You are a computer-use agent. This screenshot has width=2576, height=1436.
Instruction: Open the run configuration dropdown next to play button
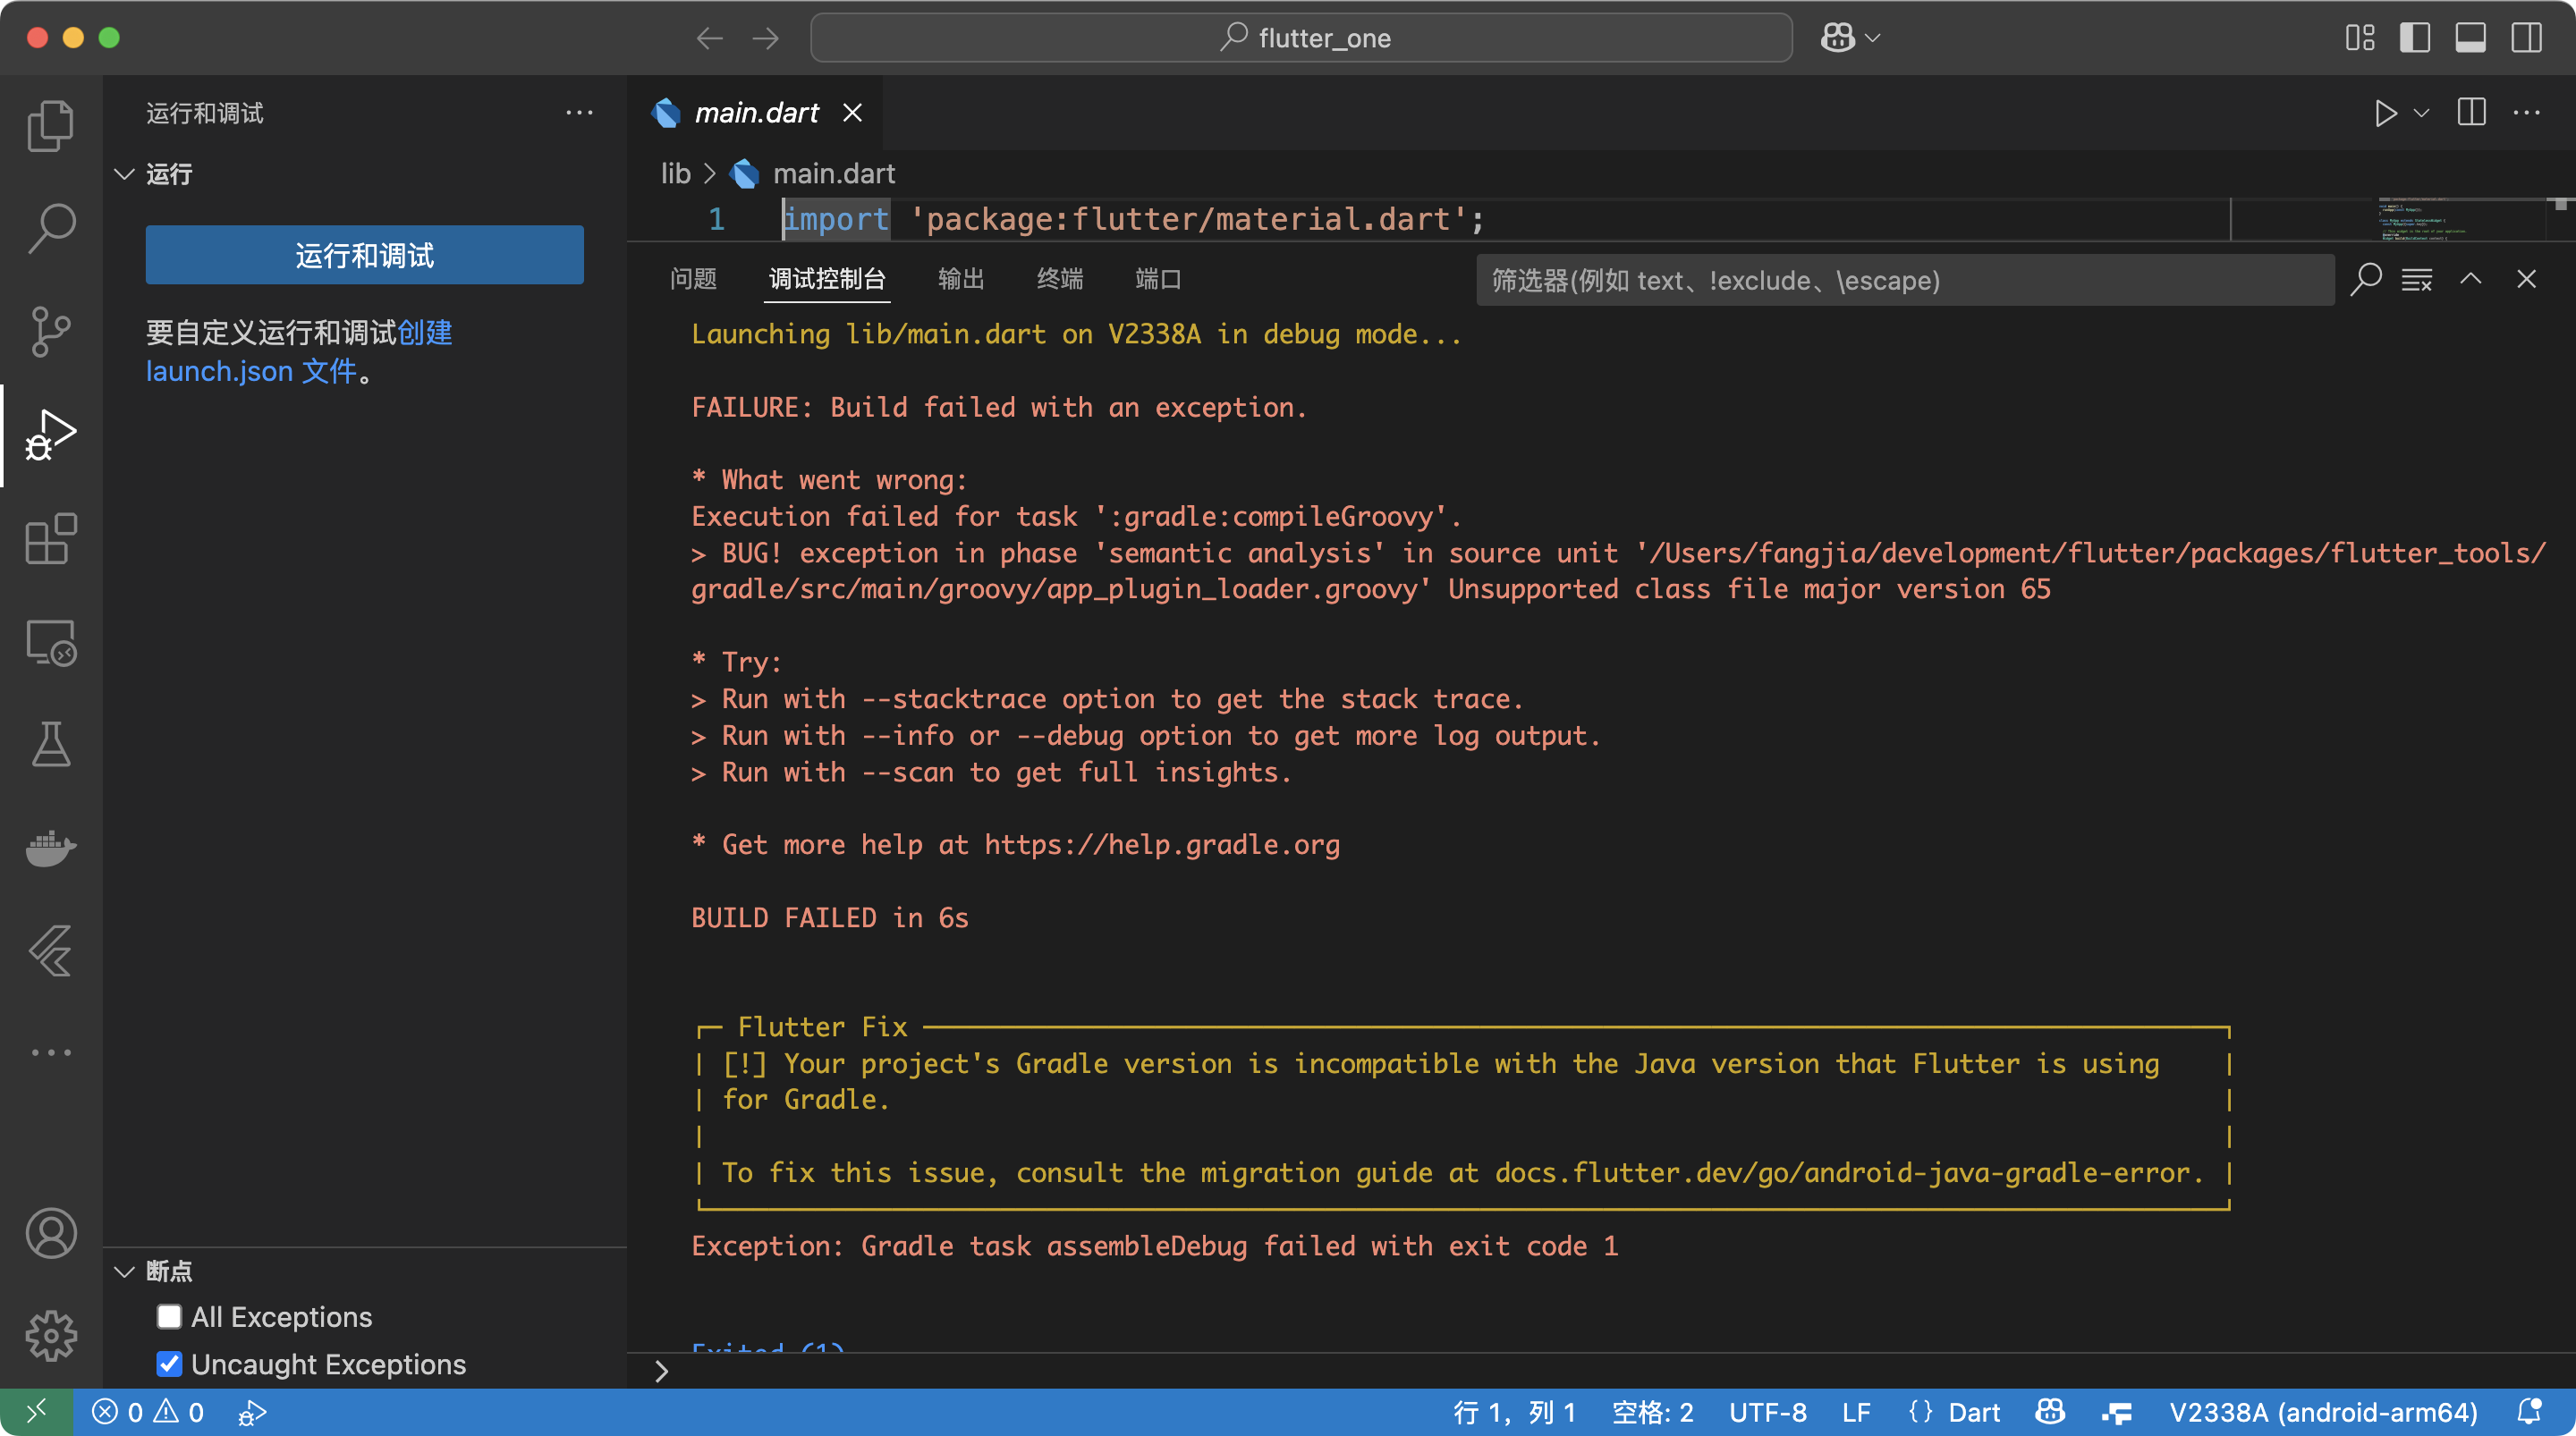2421,114
